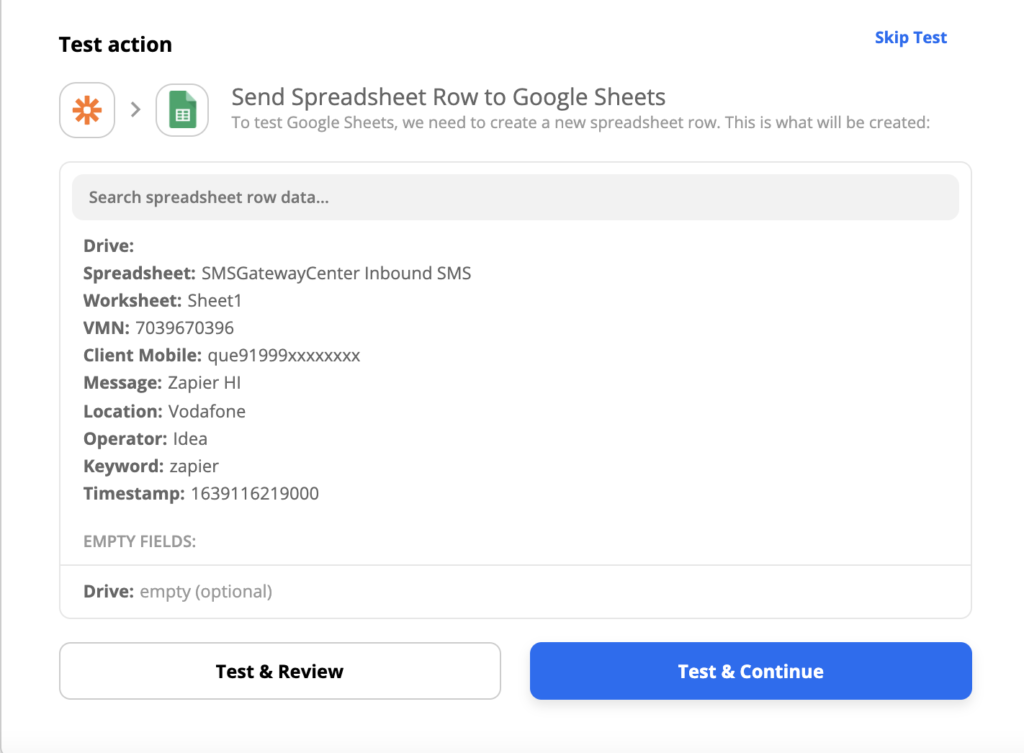Click the VMN 7039670396 entry

click(x=158, y=328)
